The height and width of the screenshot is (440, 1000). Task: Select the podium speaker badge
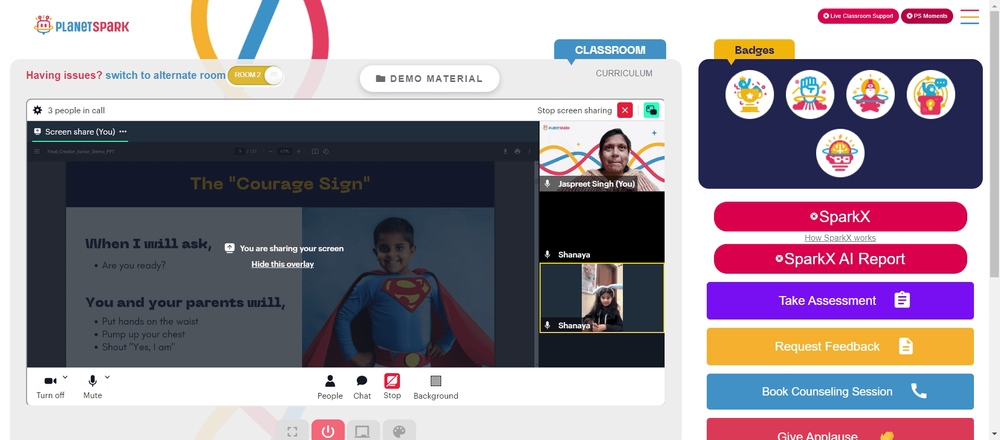point(931,94)
